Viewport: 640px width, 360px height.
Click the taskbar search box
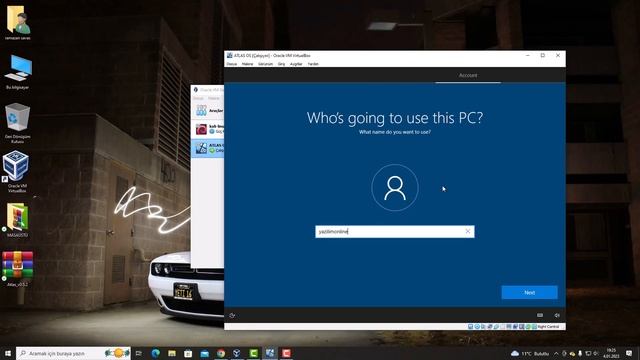pyautogui.click(x=73, y=353)
